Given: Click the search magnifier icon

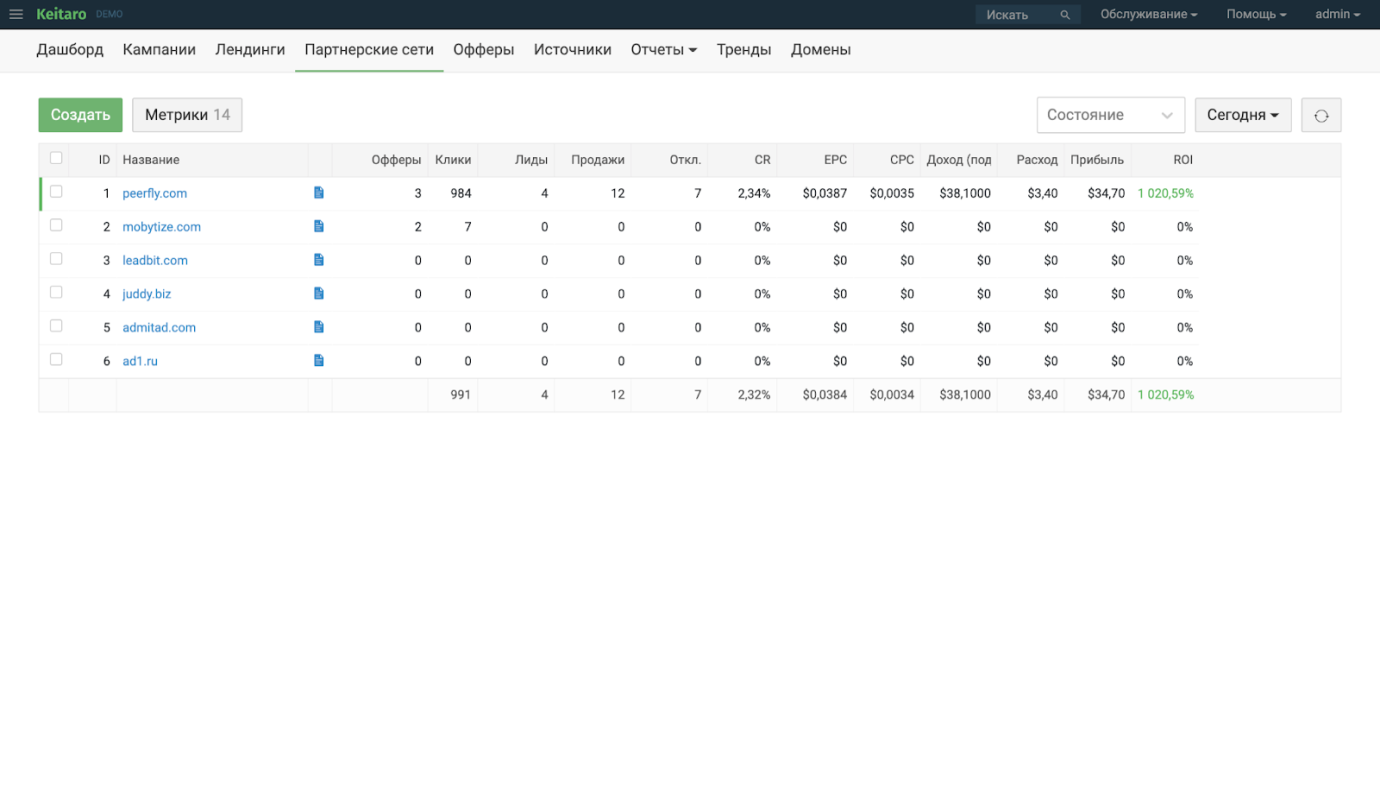Looking at the screenshot, I should coord(1065,15).
